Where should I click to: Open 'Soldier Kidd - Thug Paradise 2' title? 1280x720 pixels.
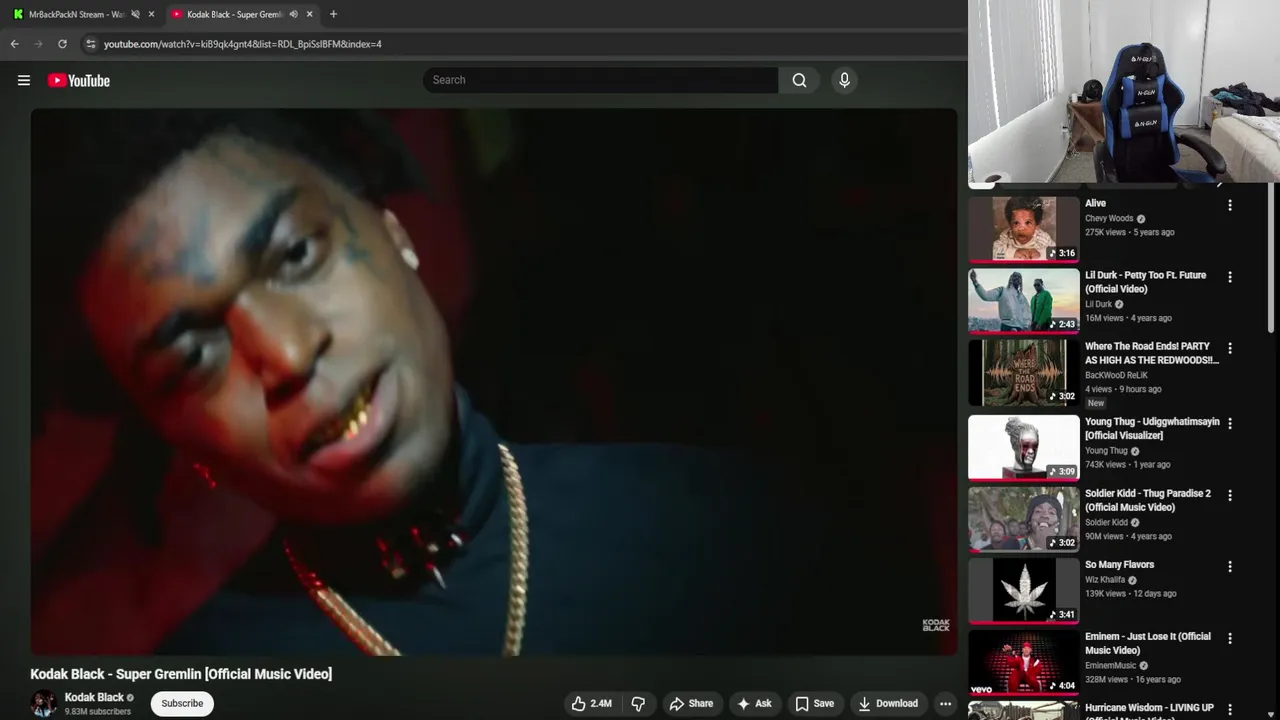pos(1148,500)
